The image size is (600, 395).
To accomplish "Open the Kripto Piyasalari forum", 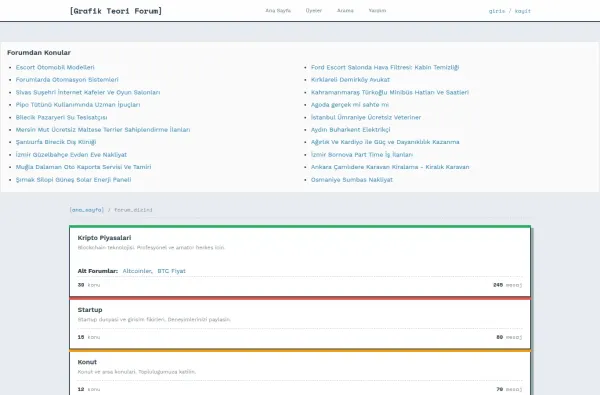I will click(104, 238).
